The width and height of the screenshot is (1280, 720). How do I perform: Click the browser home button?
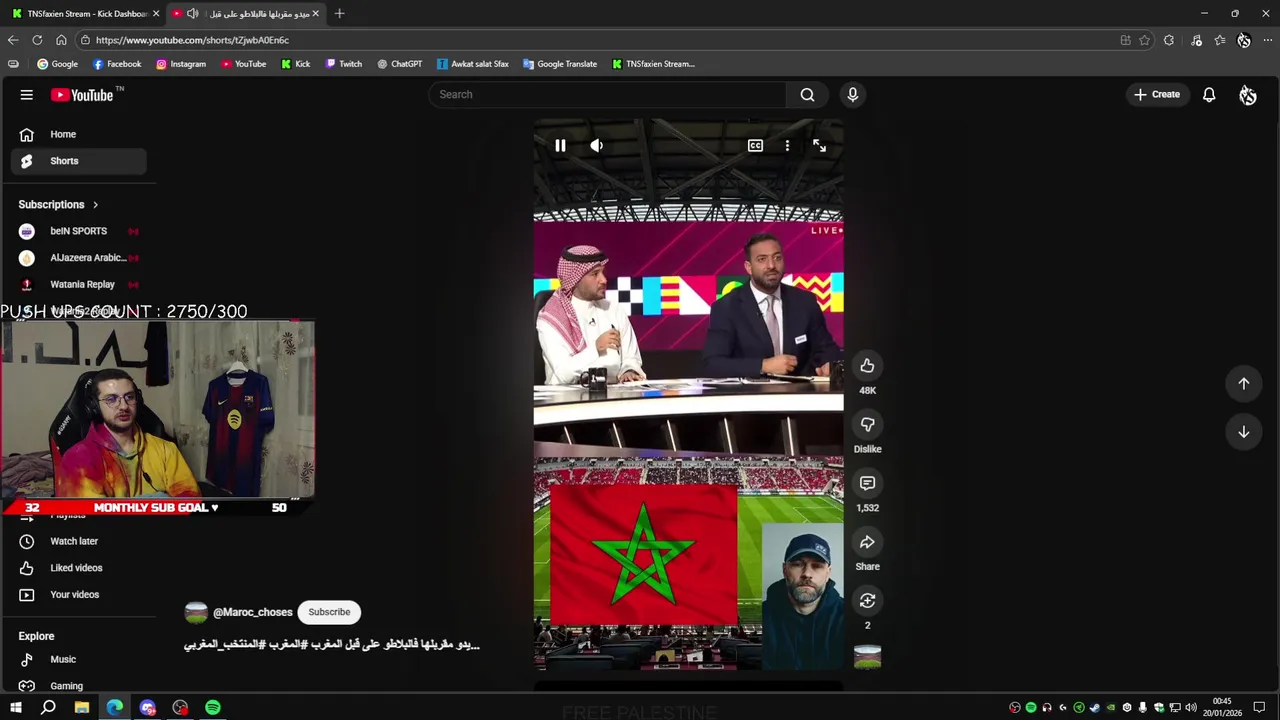tap(61, 40)
